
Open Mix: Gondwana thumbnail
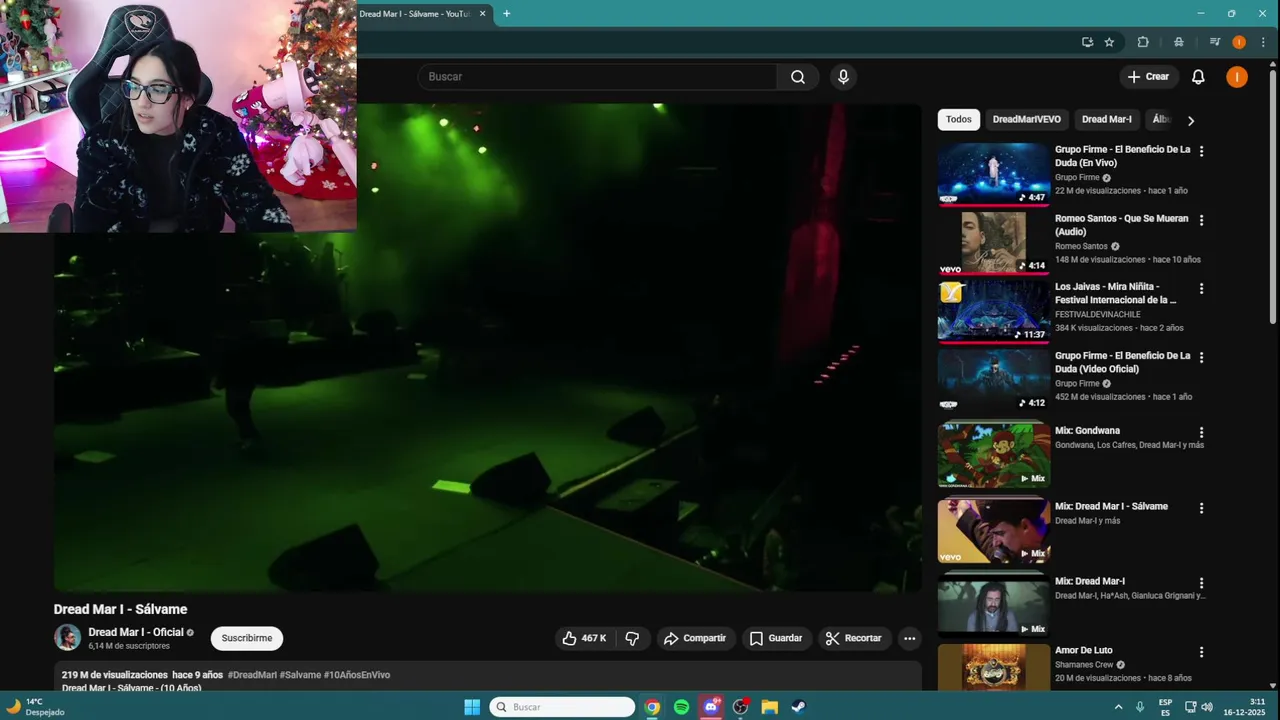click(x=994, y=455)
